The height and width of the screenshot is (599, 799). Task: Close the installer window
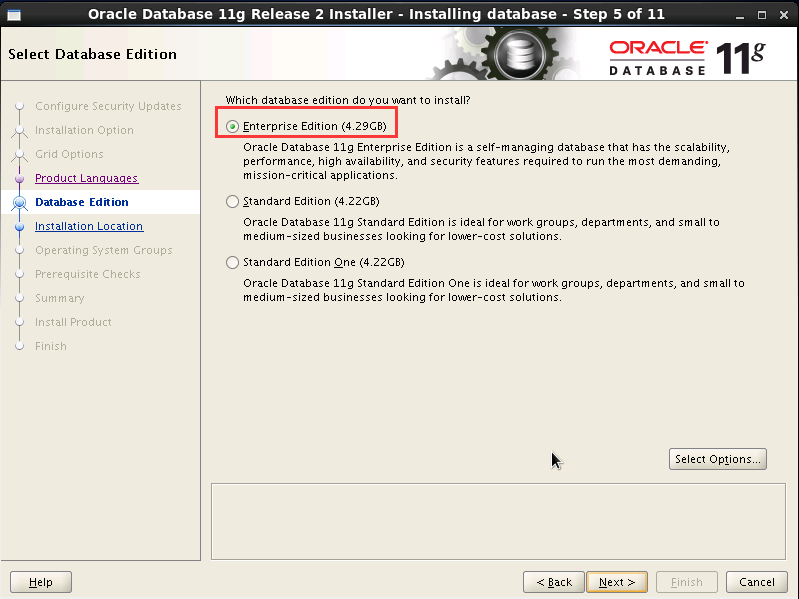(784, 15)
